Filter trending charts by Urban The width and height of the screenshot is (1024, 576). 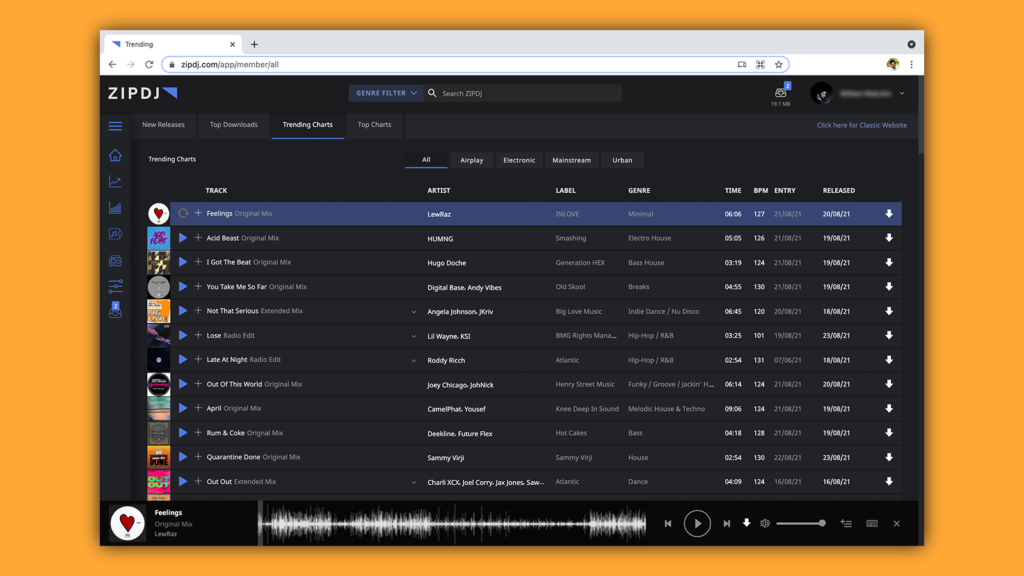[x=622, y=160]
